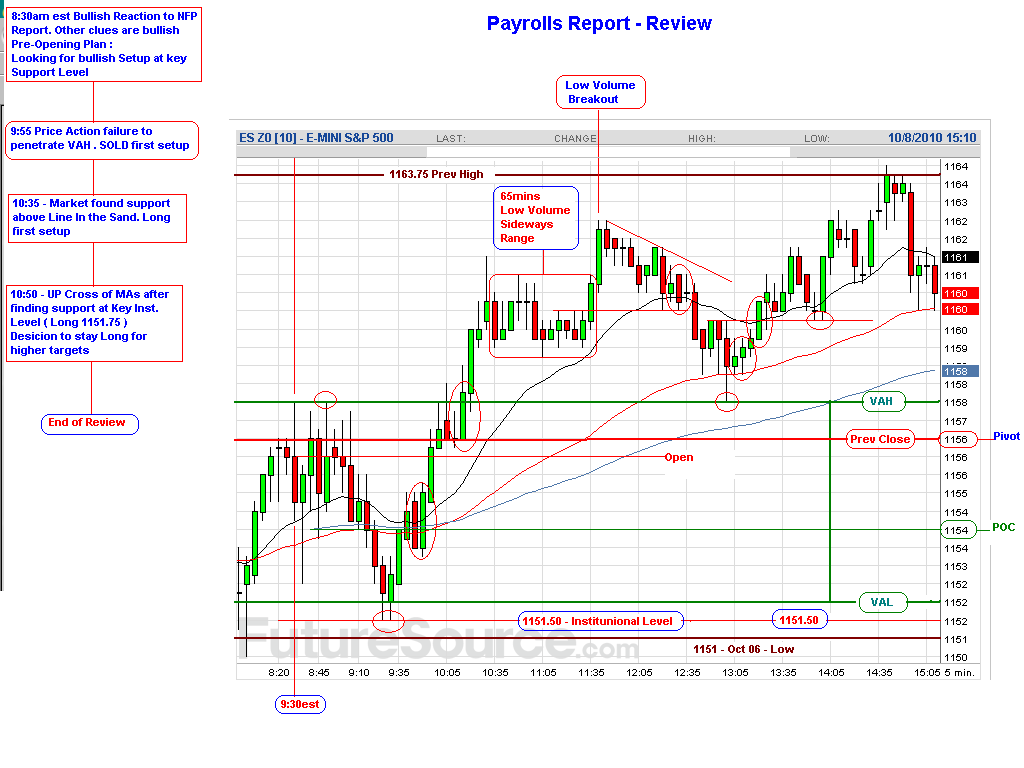Click the '1153' price axis label

[955, 567]
